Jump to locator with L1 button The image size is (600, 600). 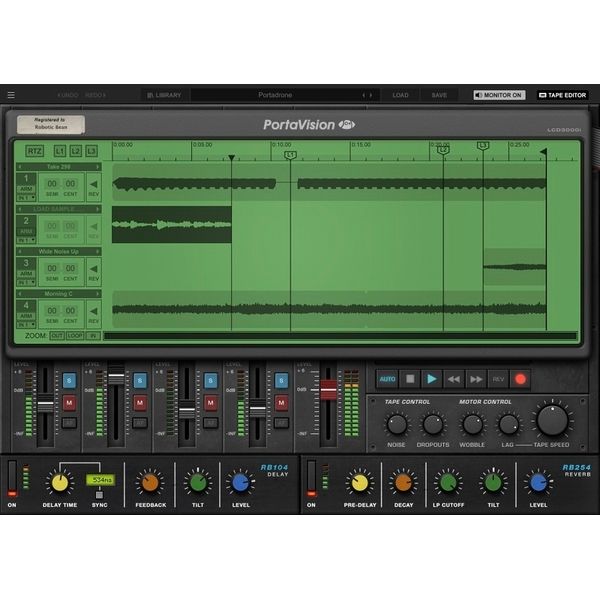tap(60, 151)
